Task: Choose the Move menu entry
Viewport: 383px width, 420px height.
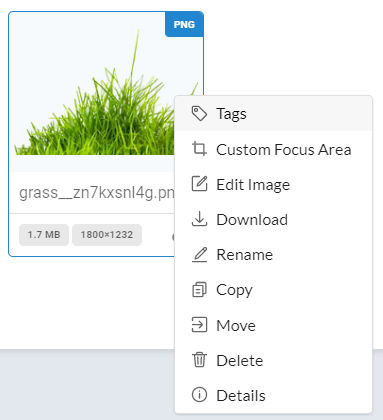Action: coord(273,325)
